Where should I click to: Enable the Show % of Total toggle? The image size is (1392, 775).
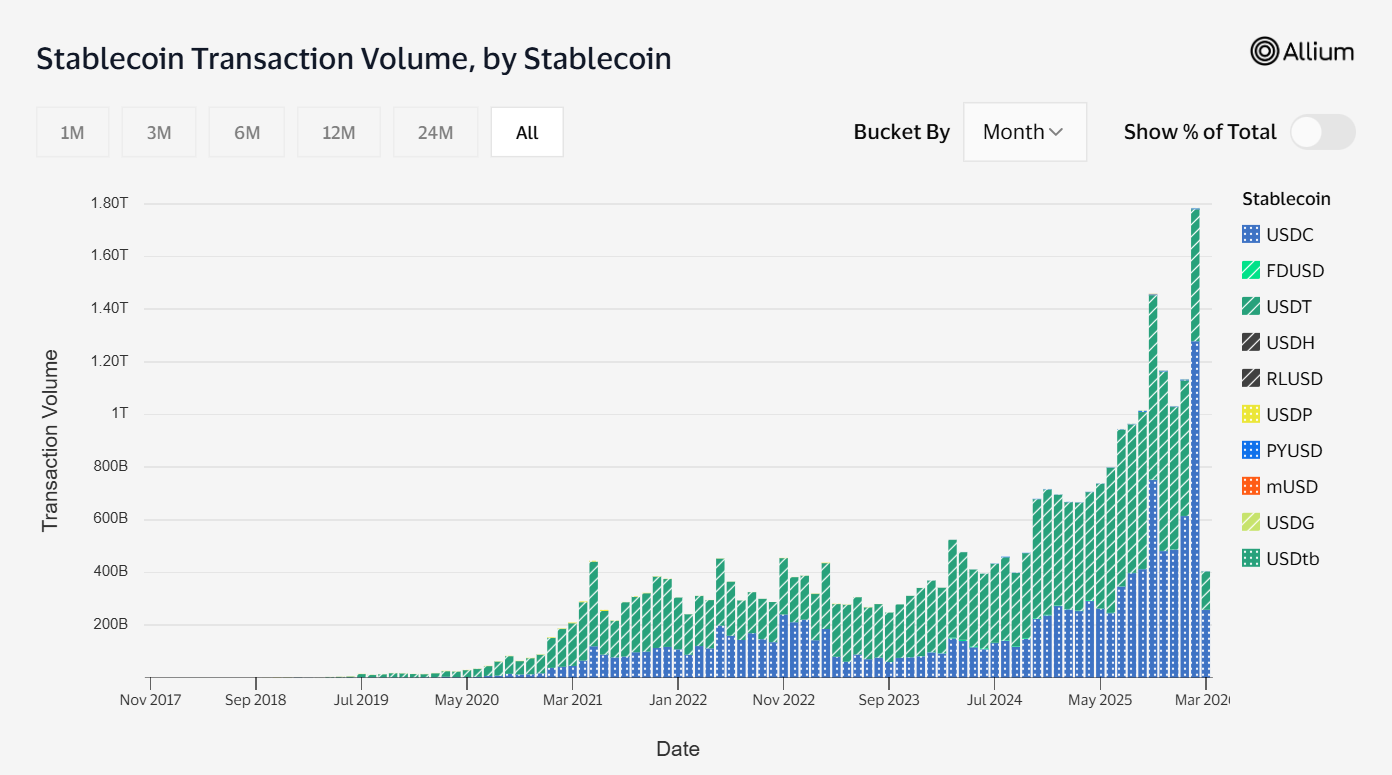[1322, 131]
